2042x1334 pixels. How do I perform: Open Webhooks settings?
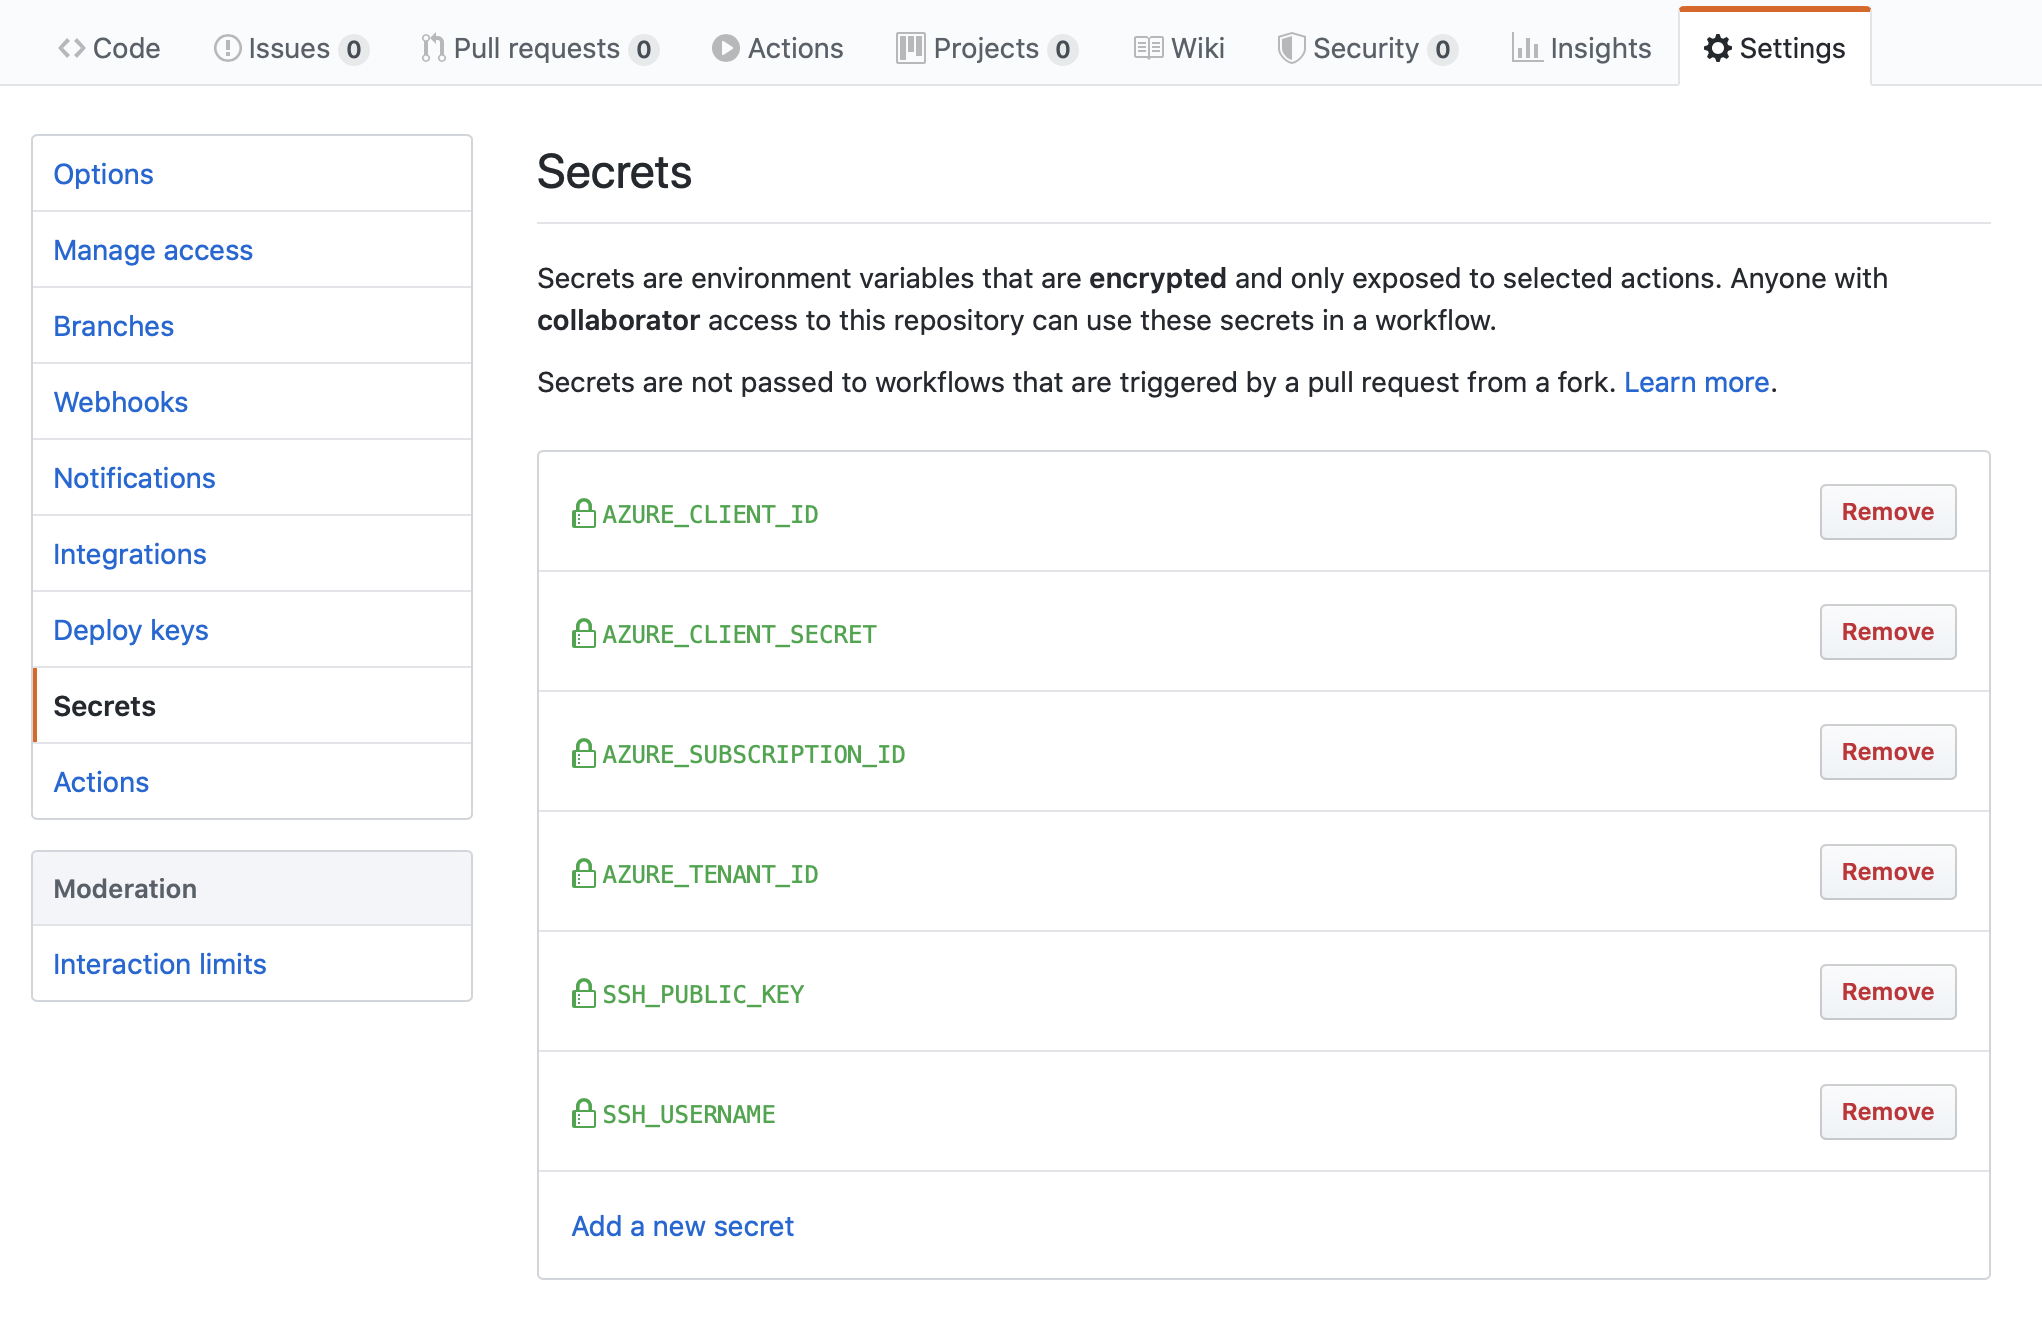point(252,402)
